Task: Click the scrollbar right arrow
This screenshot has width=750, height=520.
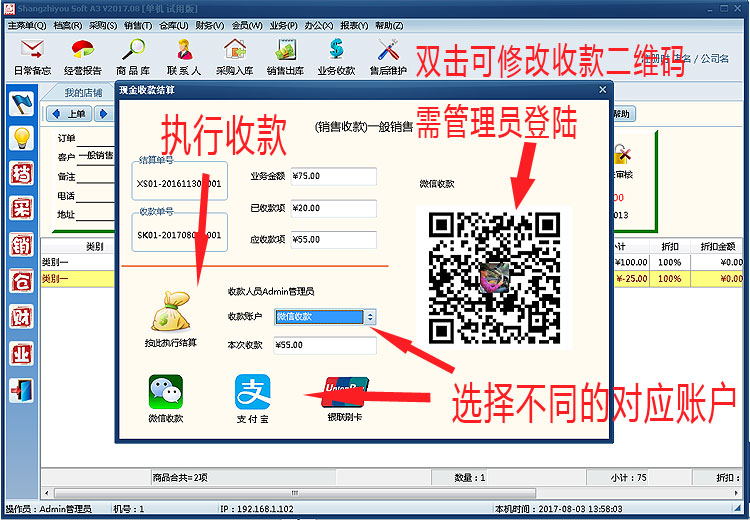Action: (737, 493)
